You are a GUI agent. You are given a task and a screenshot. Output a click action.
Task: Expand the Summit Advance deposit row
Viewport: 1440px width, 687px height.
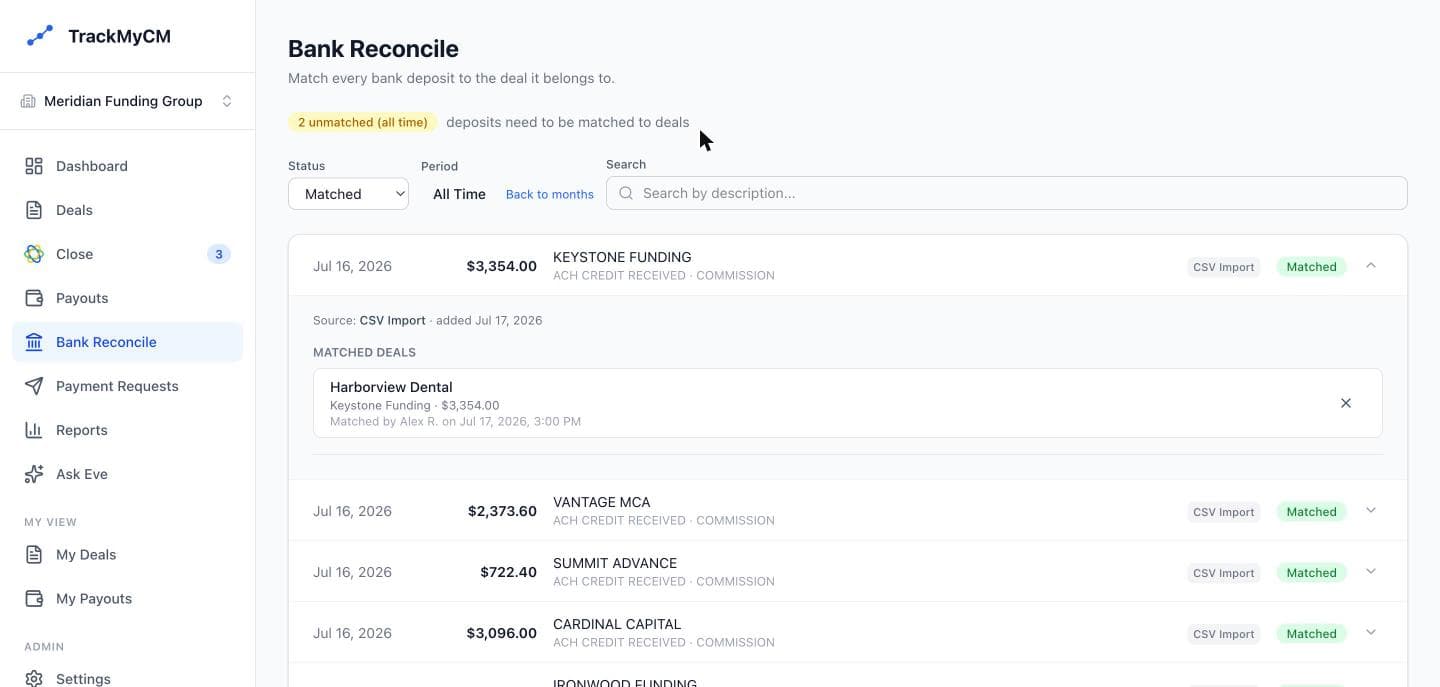pos(1371,572)
